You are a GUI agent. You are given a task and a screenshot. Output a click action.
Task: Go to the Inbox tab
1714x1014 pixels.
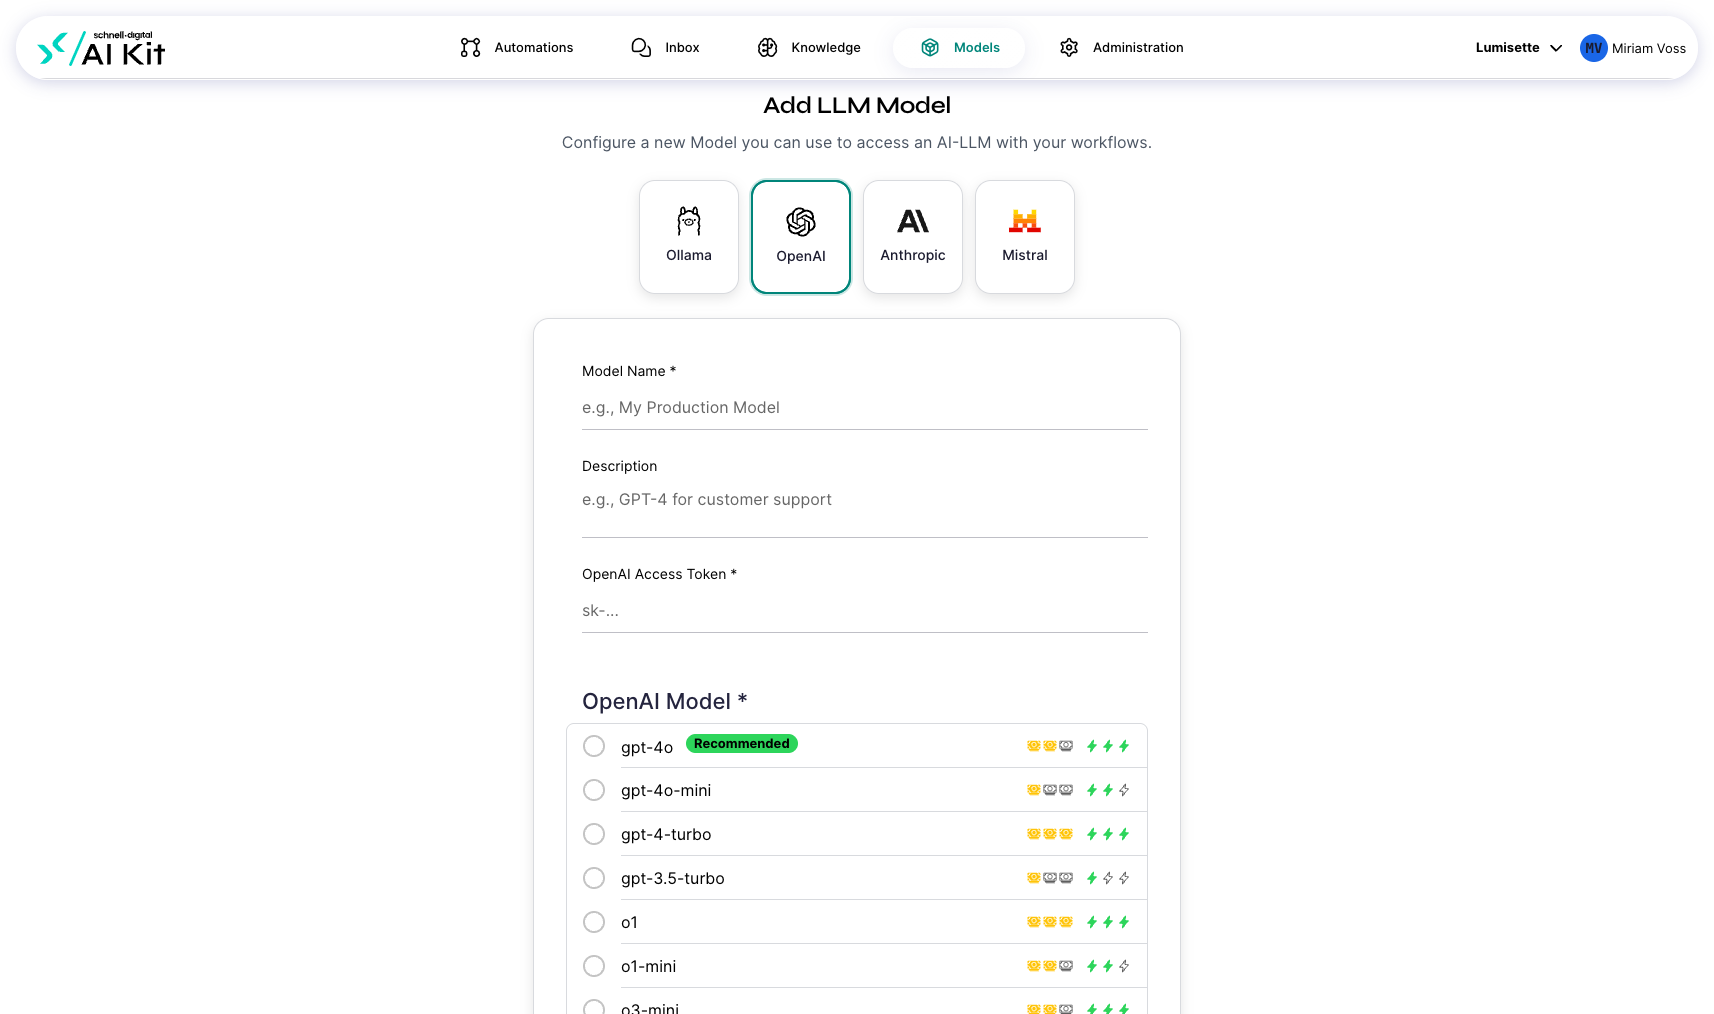point(665,47)
